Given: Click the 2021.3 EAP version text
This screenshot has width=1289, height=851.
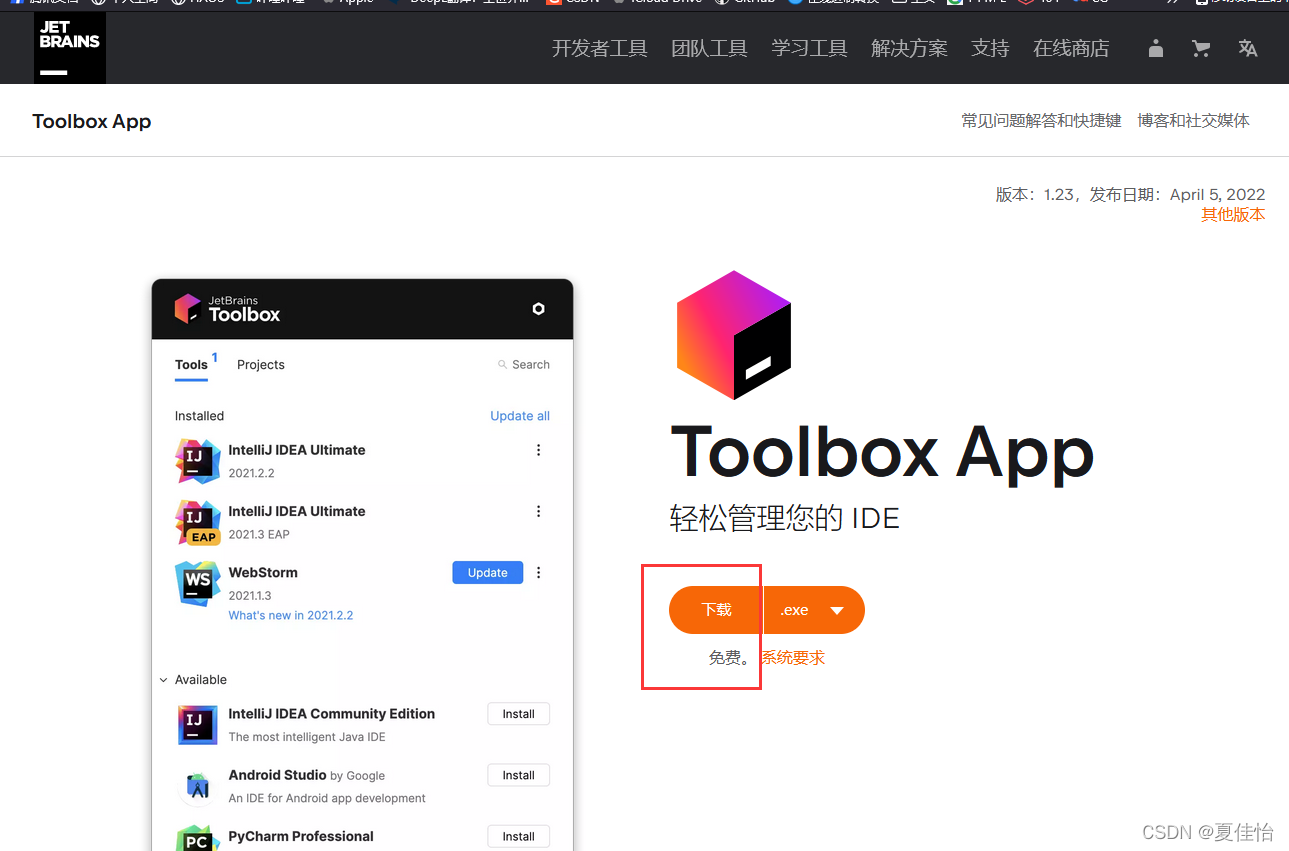Looking at the screenshot, I should coord(259,535).
